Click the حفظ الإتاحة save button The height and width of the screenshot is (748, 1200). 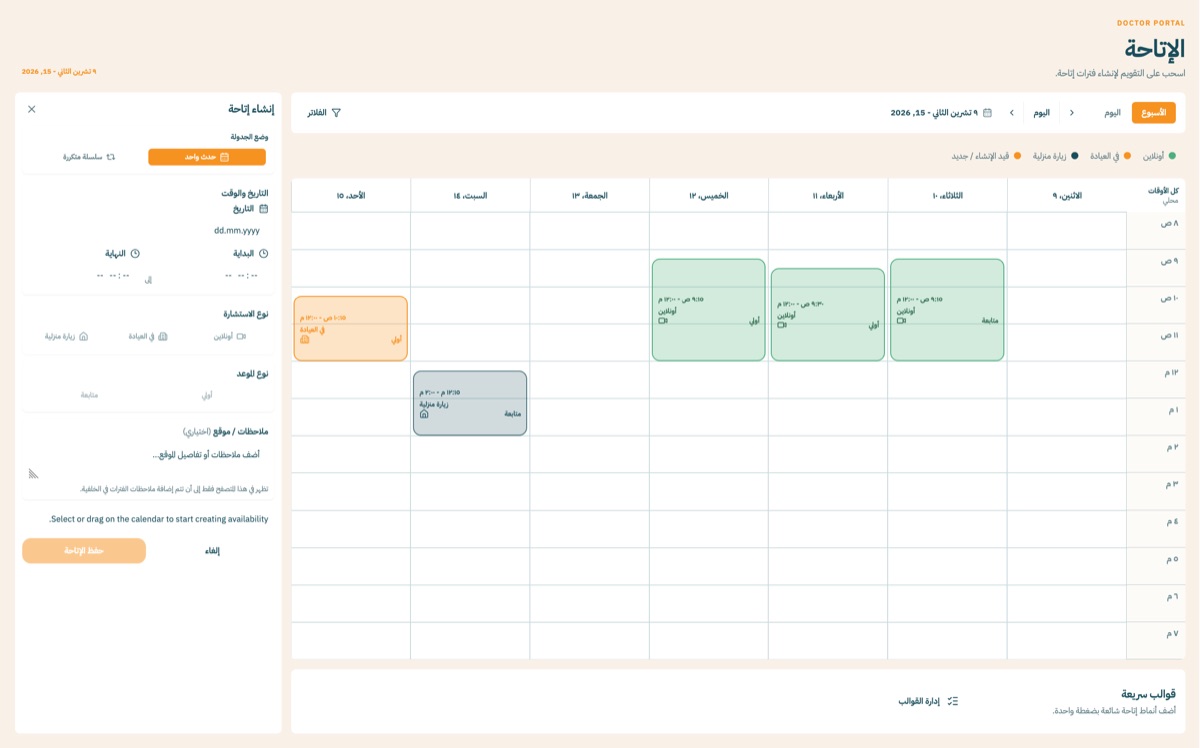pos(84,551)
